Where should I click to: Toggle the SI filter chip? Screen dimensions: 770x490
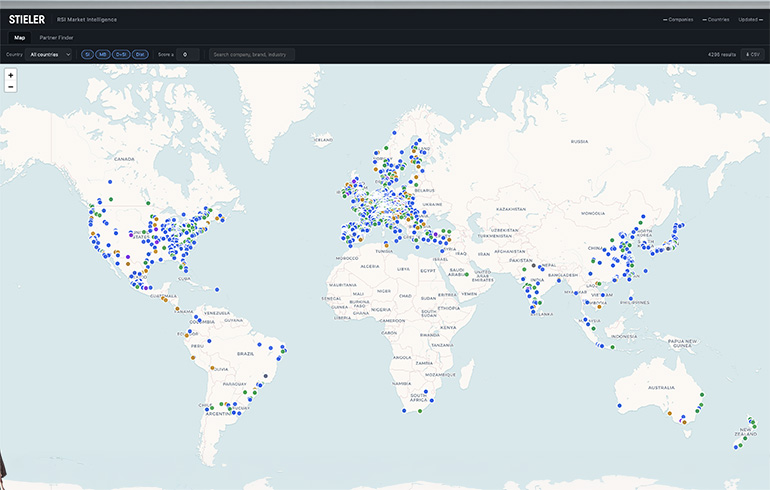87,54
